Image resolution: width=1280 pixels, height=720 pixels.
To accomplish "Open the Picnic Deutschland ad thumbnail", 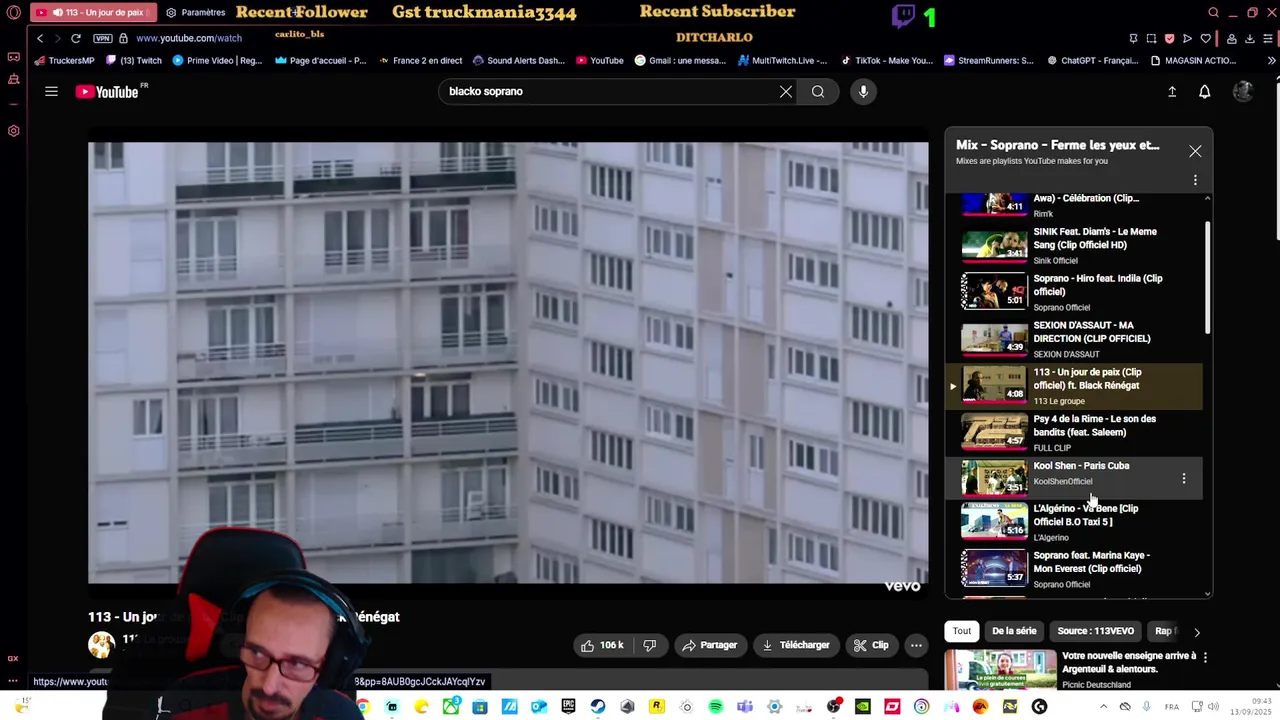I will 1000,670.
